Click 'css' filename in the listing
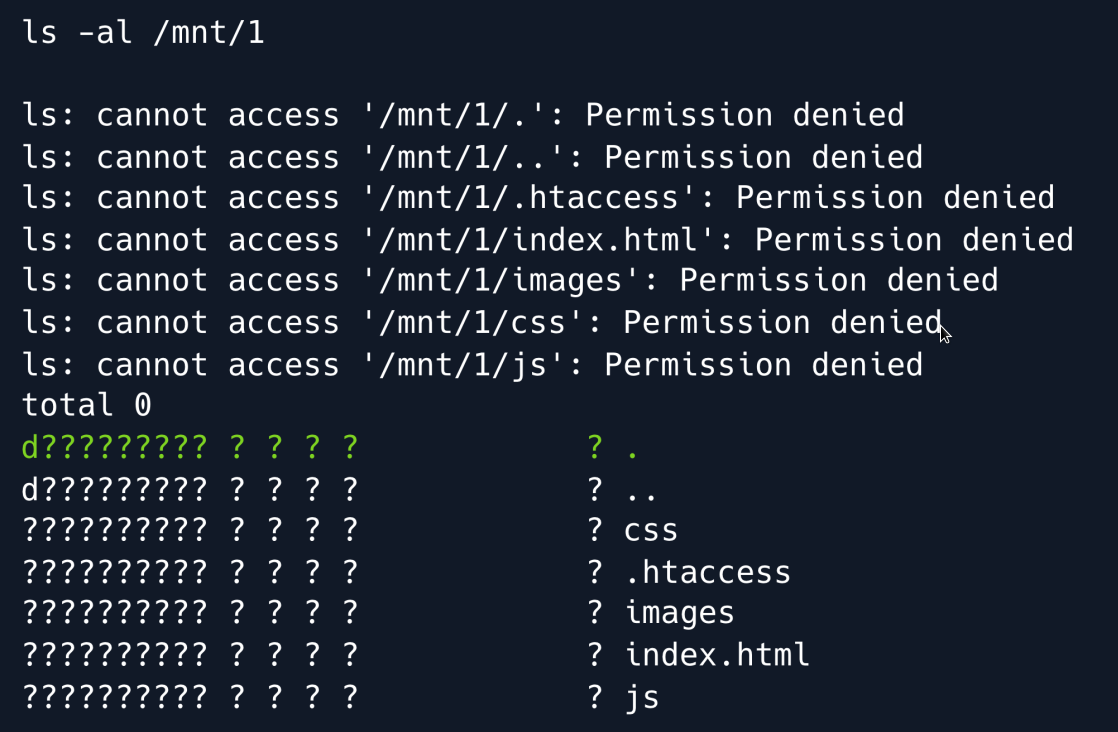The width and height of the screenshot is (1118, 732). click(651, 530)
